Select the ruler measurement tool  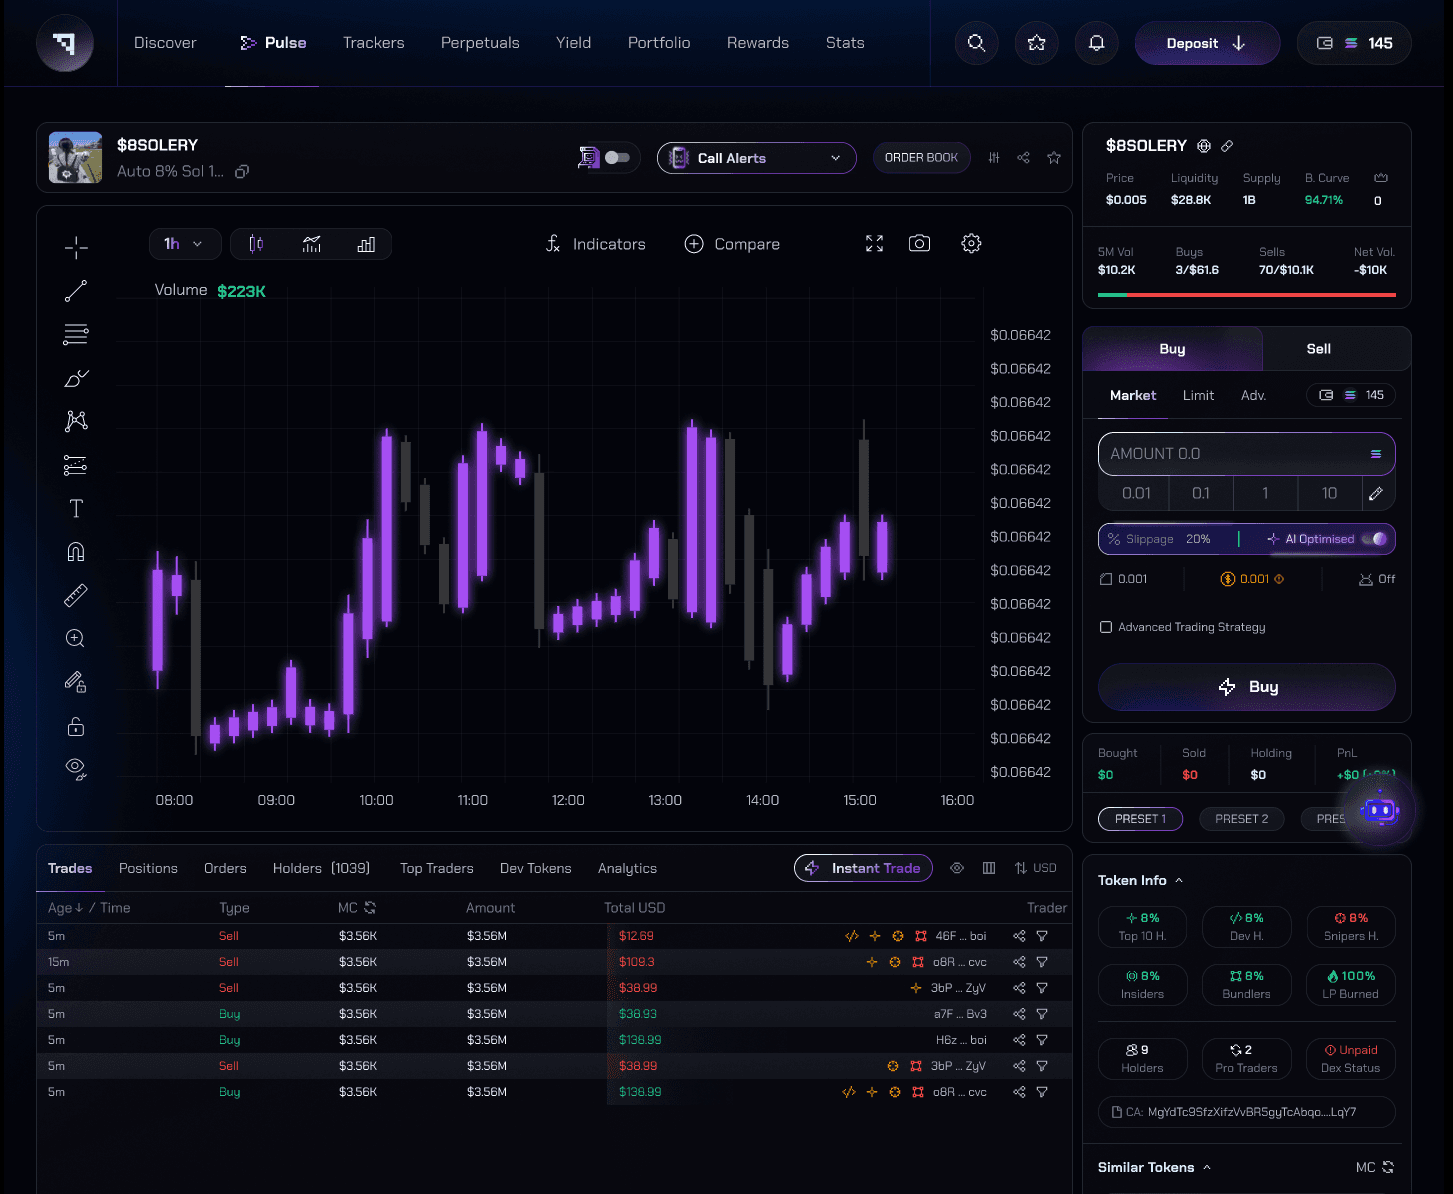75,594
